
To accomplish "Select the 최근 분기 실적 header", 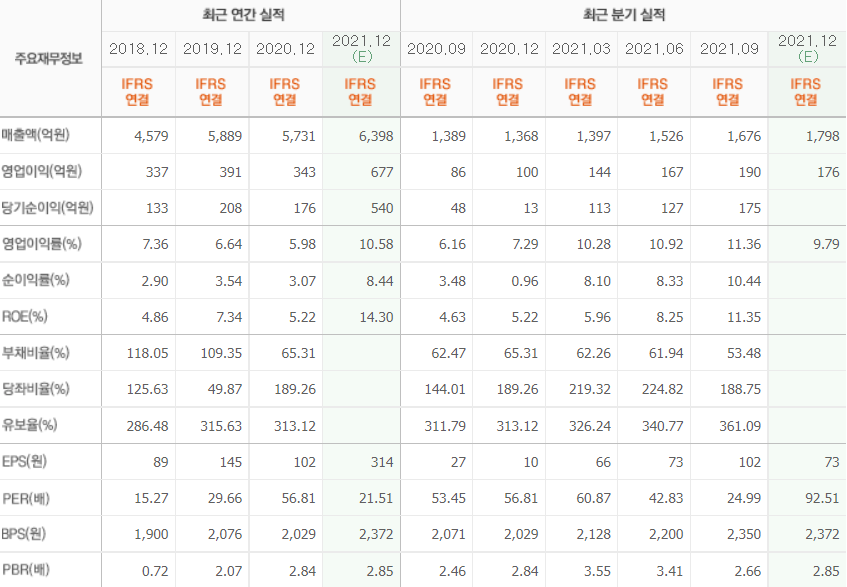I will click(624, 15).
